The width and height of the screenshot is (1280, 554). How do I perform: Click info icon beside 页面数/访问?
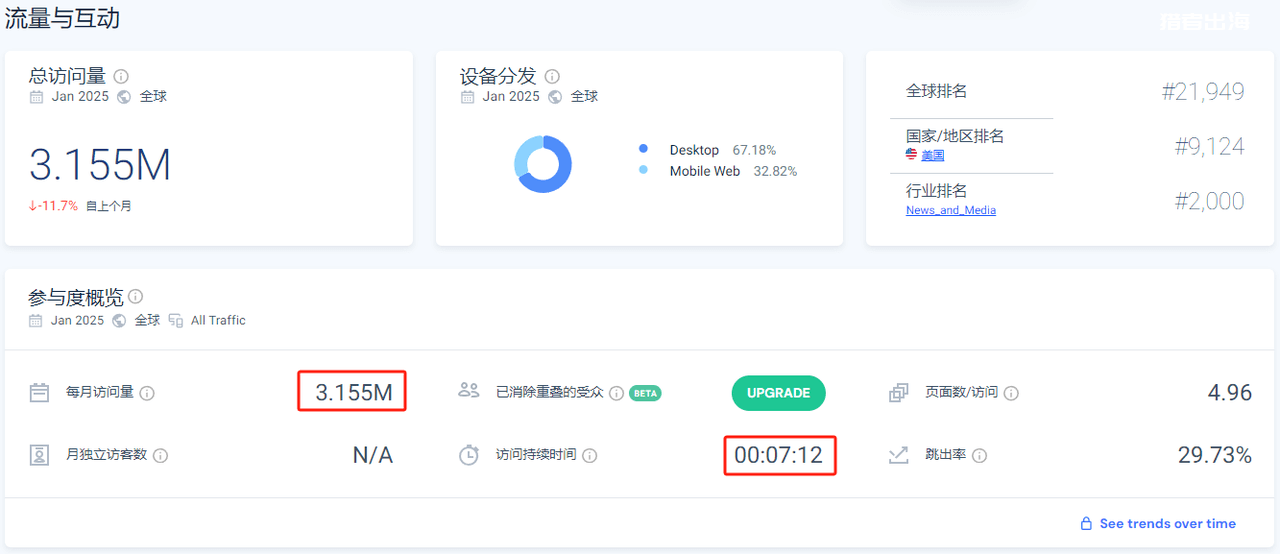(x=1011, y=393)
